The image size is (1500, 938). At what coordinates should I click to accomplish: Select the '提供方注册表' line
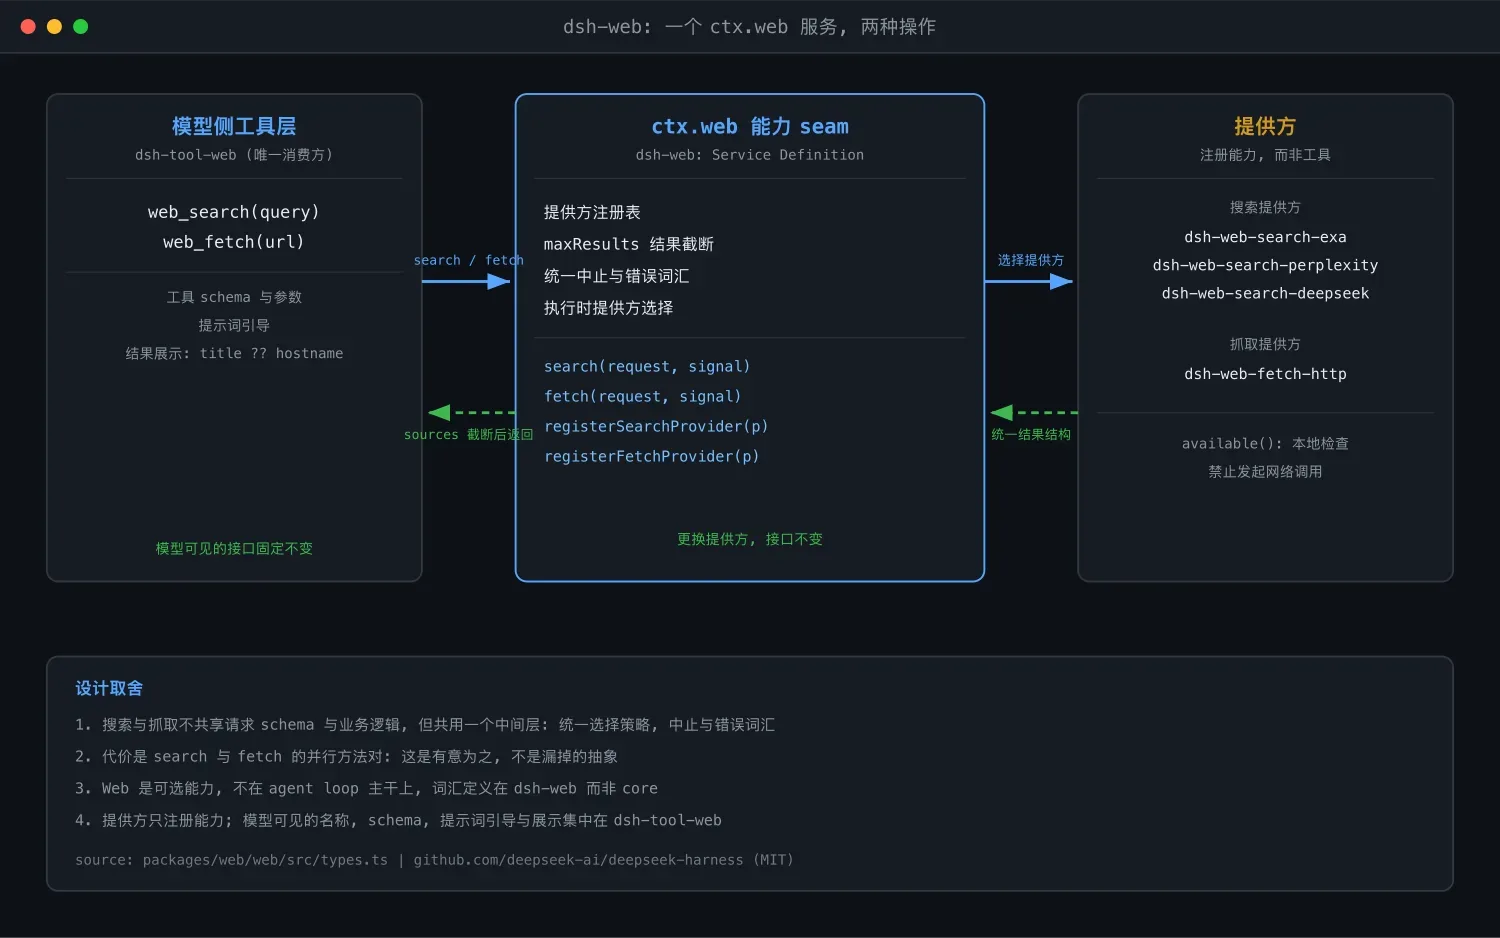[592, 212]
